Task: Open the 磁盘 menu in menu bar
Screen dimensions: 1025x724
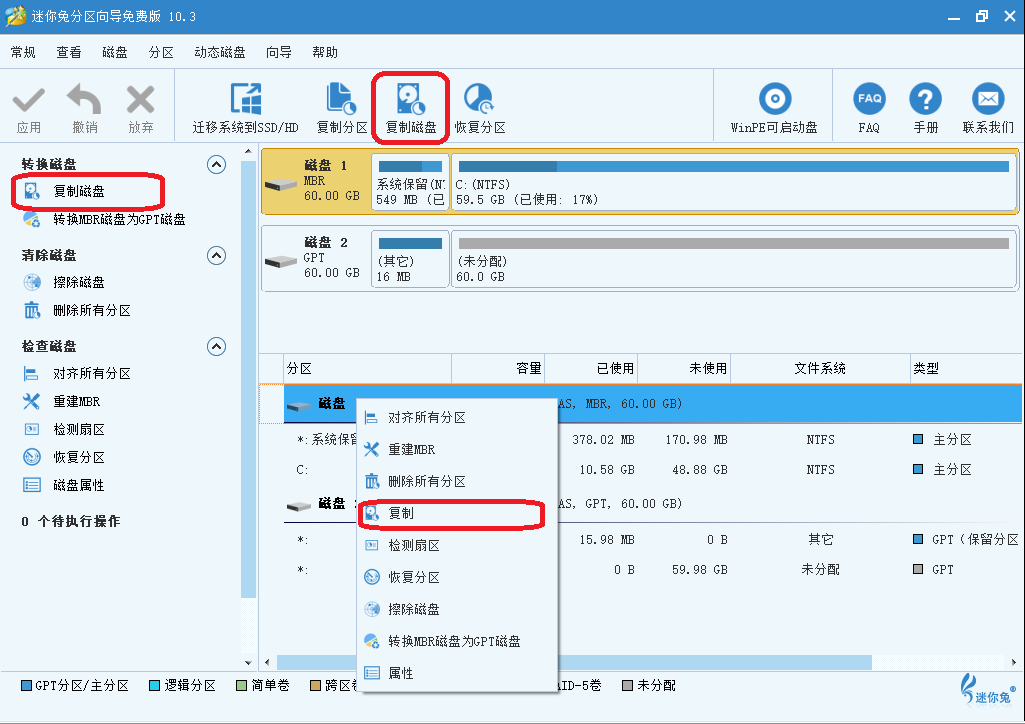Action: click(x=115, y=52)
